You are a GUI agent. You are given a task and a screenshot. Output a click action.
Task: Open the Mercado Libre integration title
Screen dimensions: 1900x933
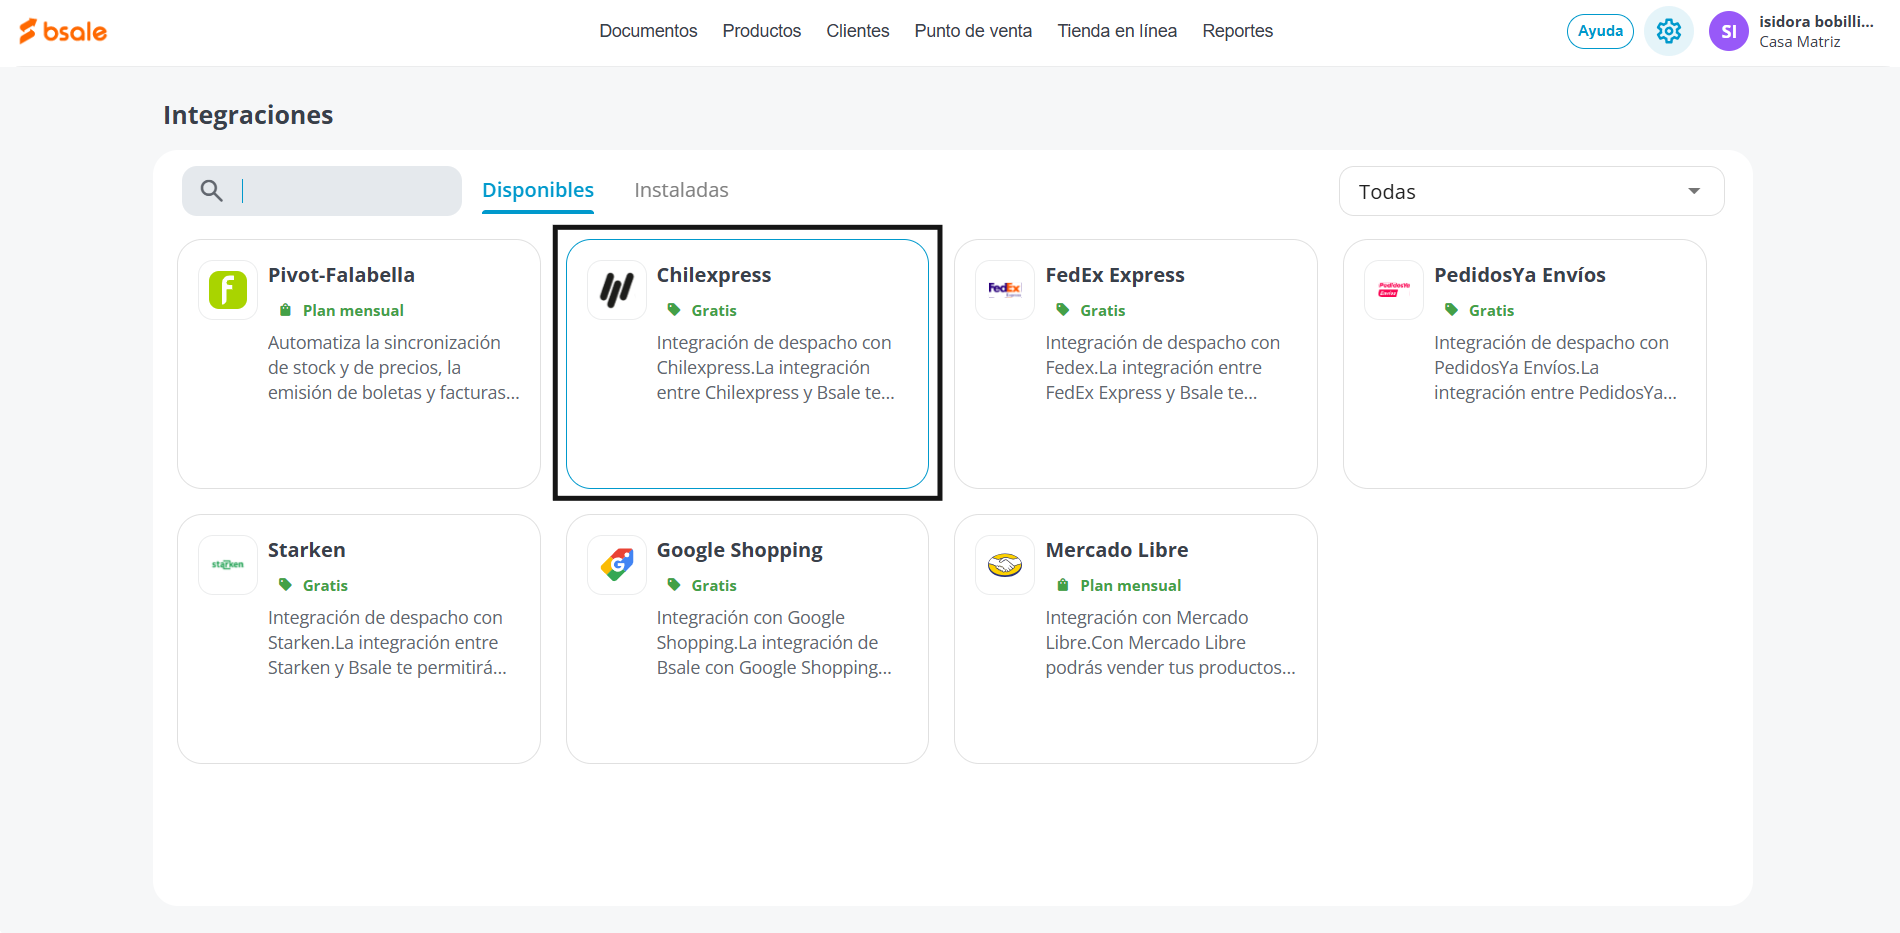[1117, 550]
